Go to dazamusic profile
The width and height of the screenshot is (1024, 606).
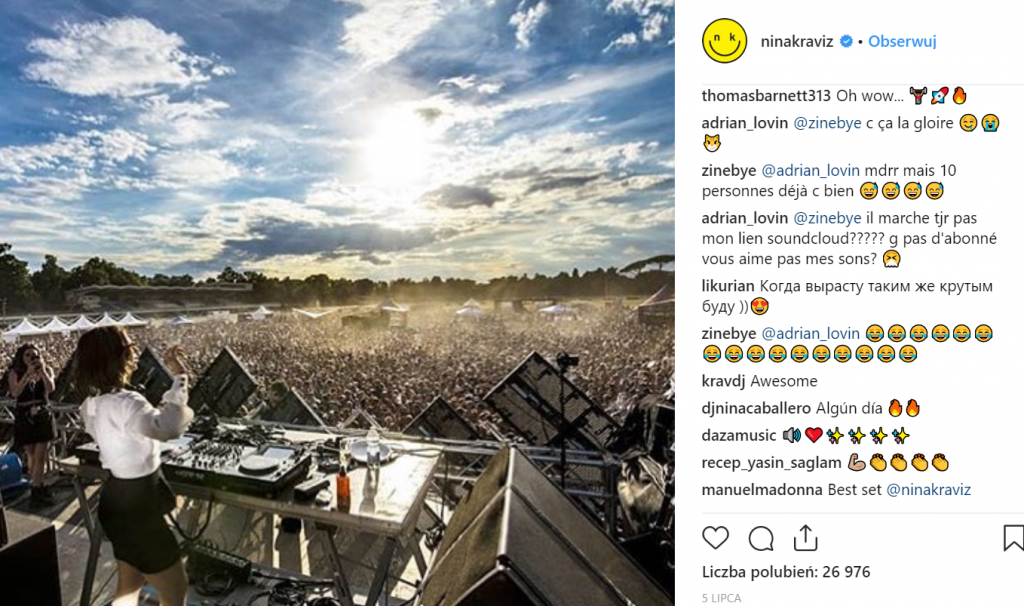tap(739, 436)
